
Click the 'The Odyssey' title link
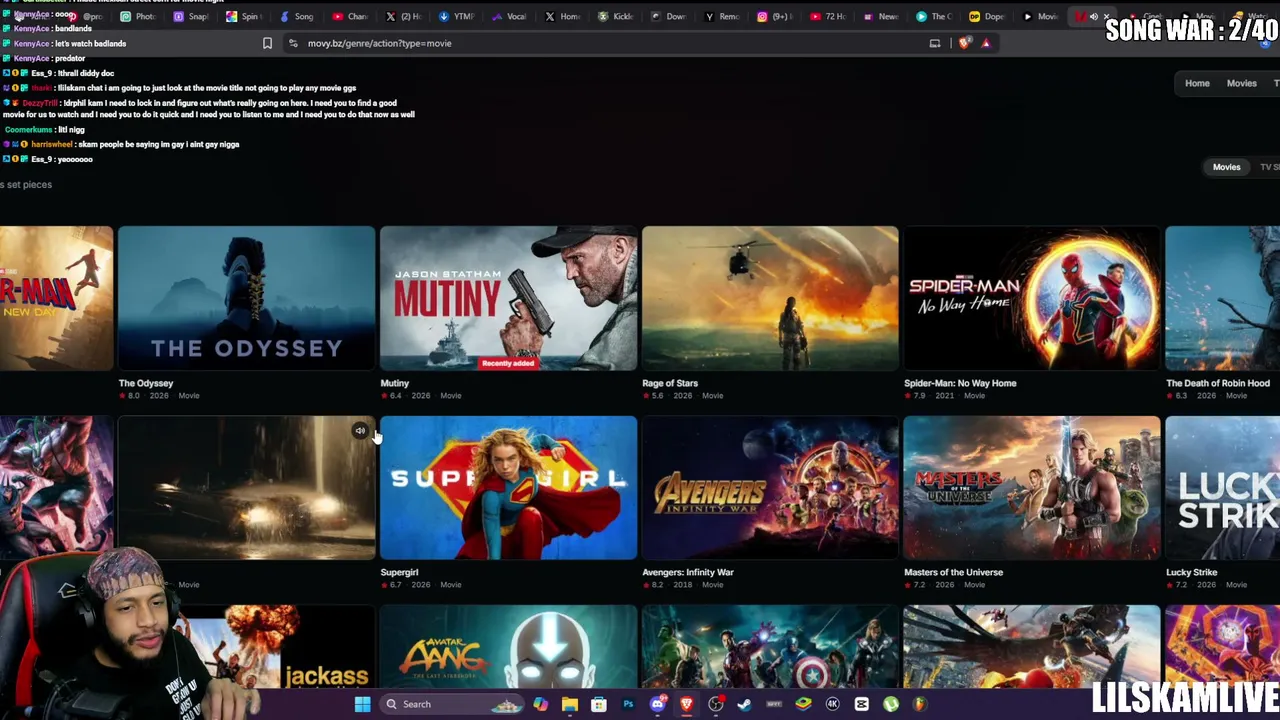coord(146,383)
